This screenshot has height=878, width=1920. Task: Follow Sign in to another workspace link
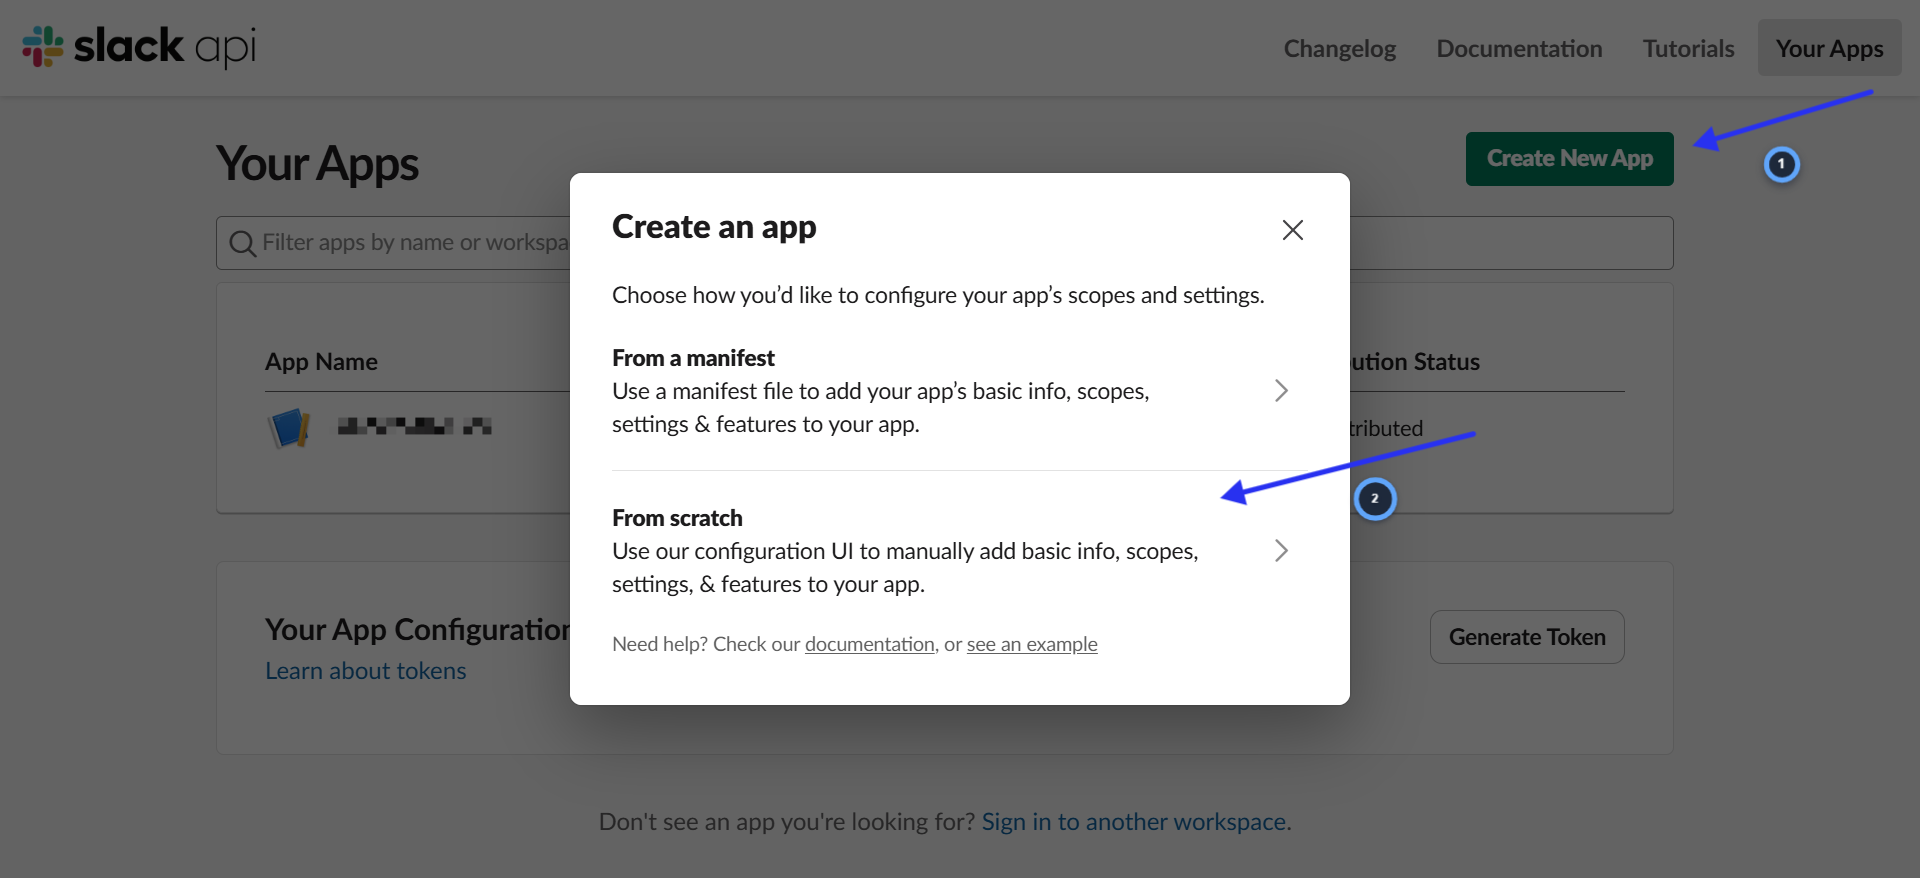point(1136,822)
